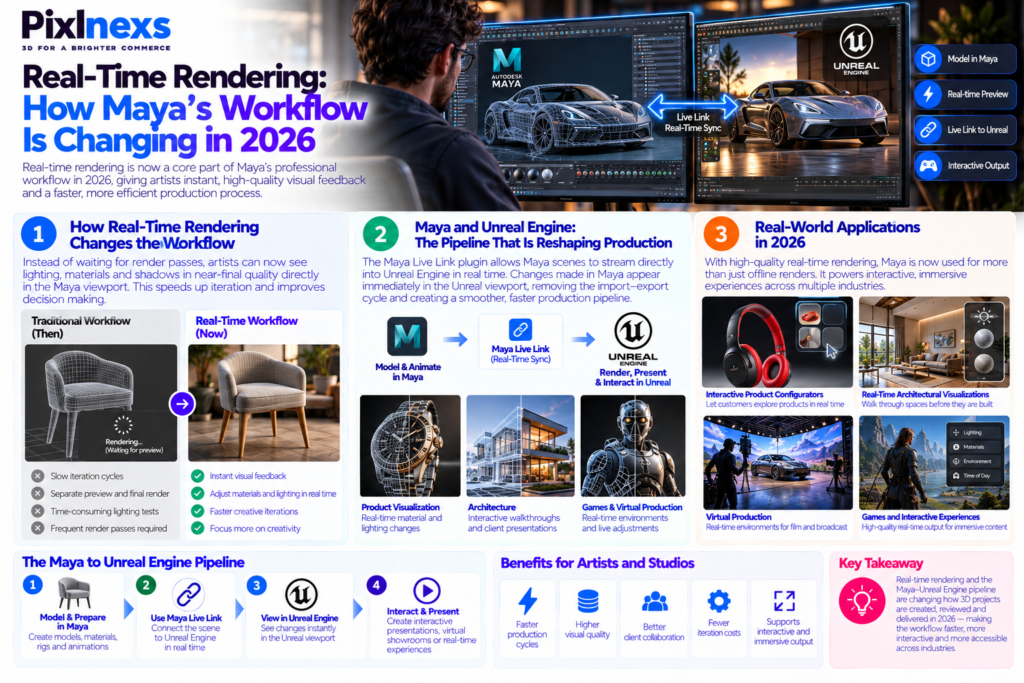Click the cube icon beside Model in Maya
This screenshot has height=683, width=1024.
pyautogui.click(x=928, y=59)
